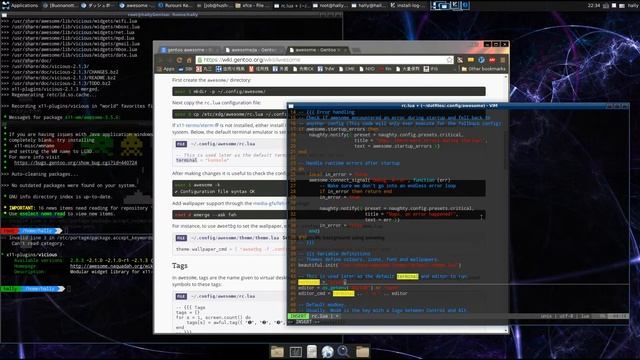Click the scissors-like extension icon after the star
Viewport: 640px width, 360px height.
point(460,60)
